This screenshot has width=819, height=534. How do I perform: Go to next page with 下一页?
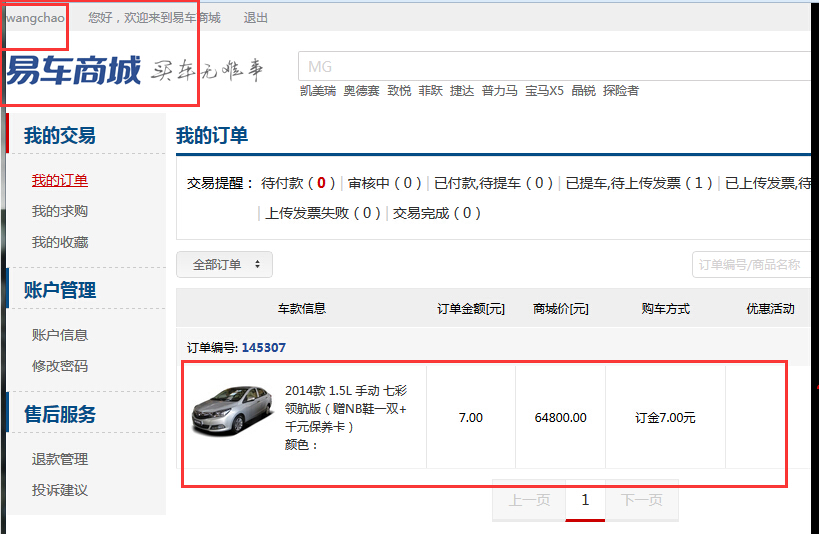tap(641, 500)
